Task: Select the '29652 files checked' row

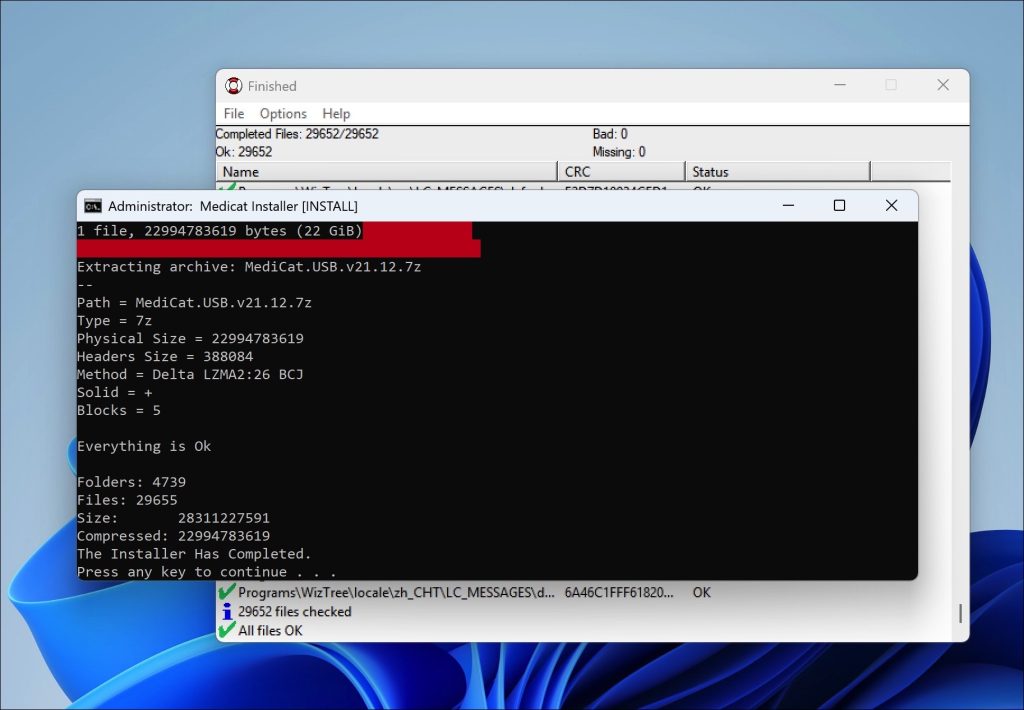Action: [295, 611]
